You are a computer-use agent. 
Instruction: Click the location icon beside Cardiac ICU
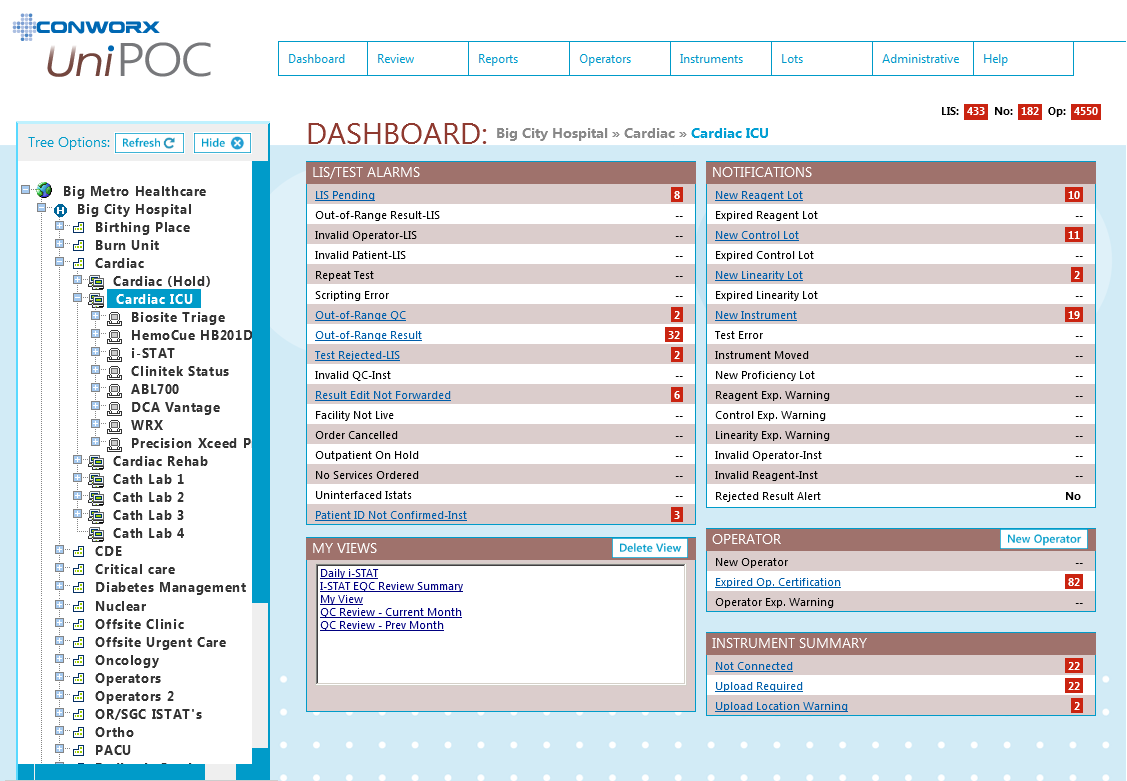pos(96,300)
